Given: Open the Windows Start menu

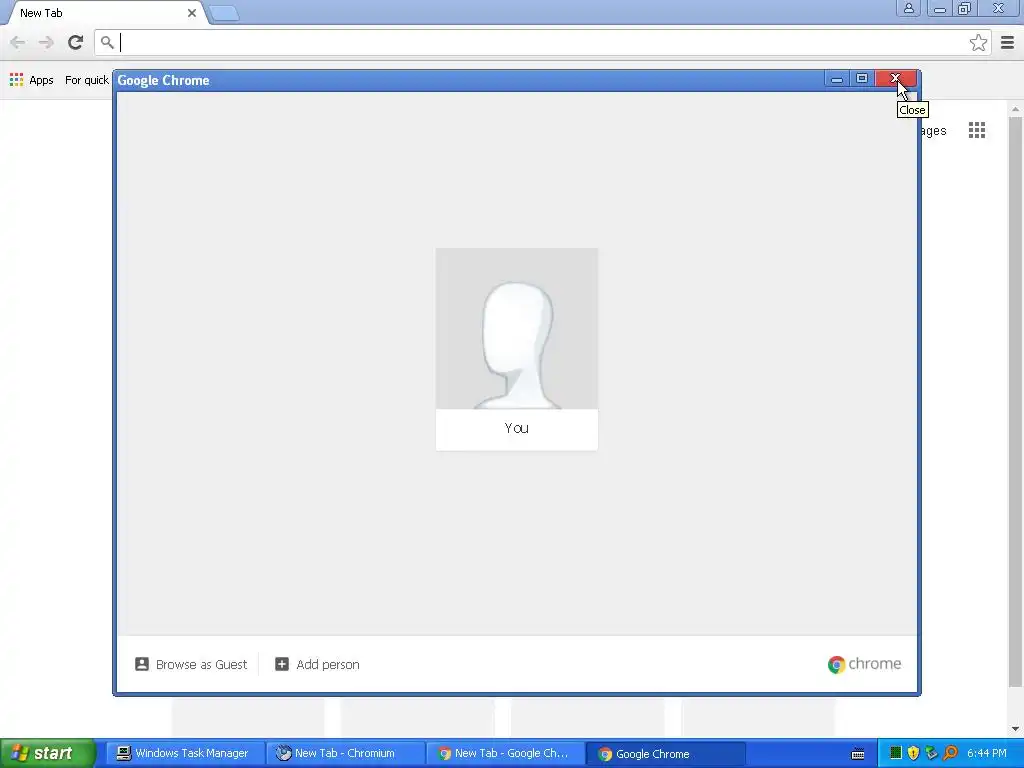Looking at the screenshot, I should pos(48,753).
